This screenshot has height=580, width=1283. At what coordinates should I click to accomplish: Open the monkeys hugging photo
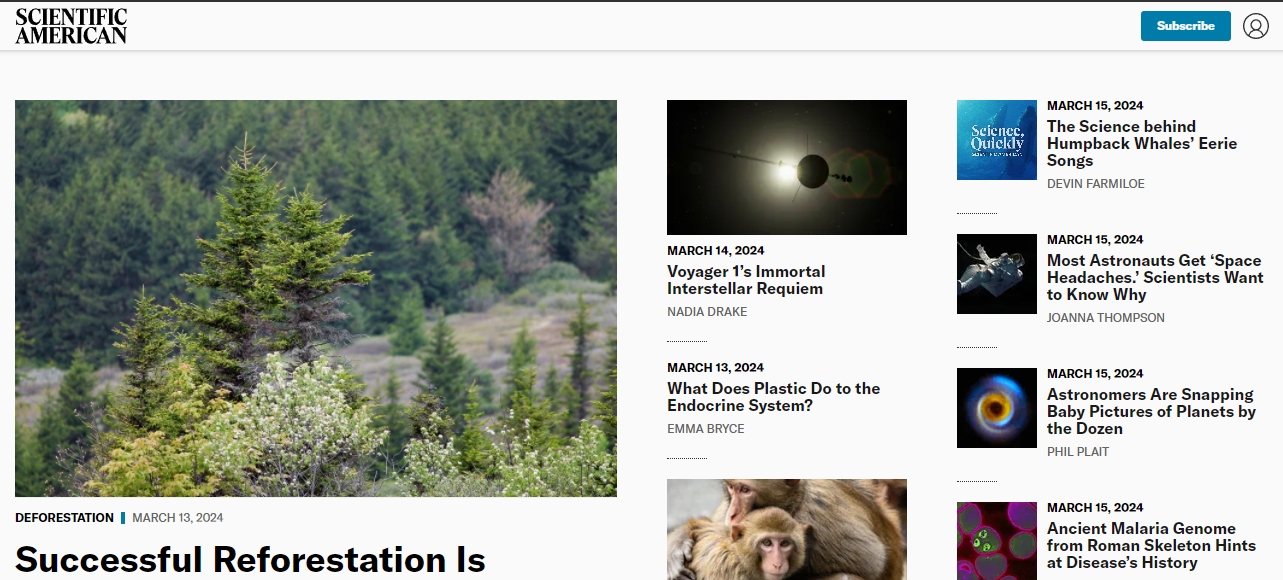[787, 529]
